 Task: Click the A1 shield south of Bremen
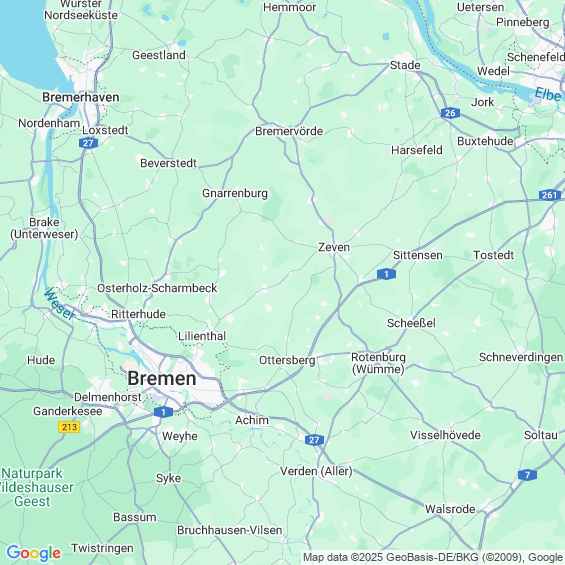pos(163,412)
